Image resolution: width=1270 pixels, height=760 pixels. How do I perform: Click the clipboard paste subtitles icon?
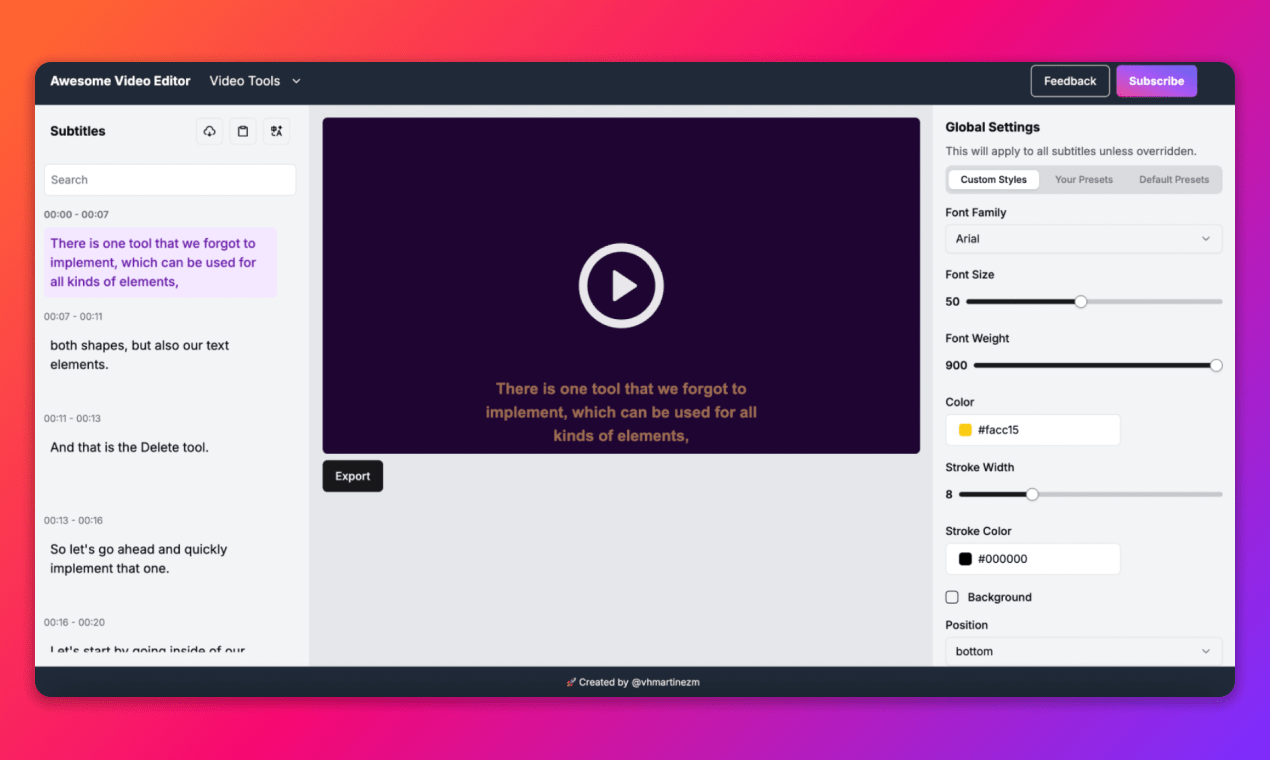pos(243,131)
